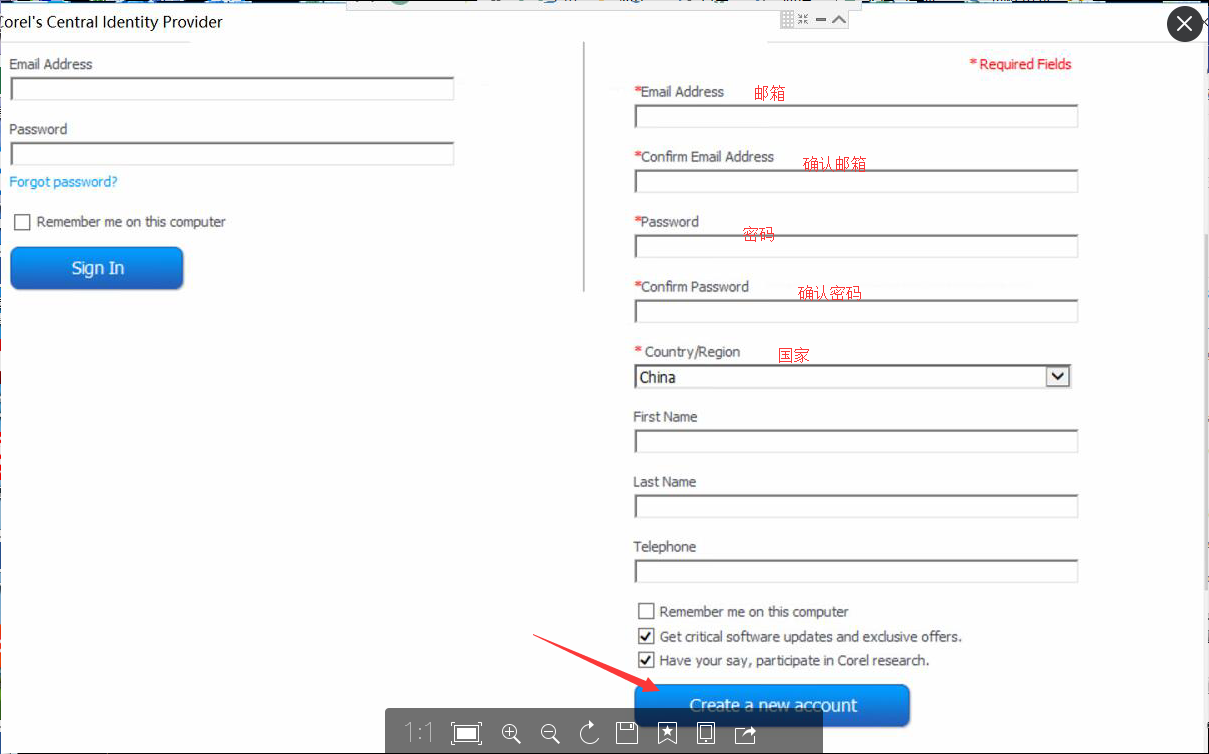Click the send-to-phone device icon
This screenshot has width=1209, height=754.
[x=706, y=733]
